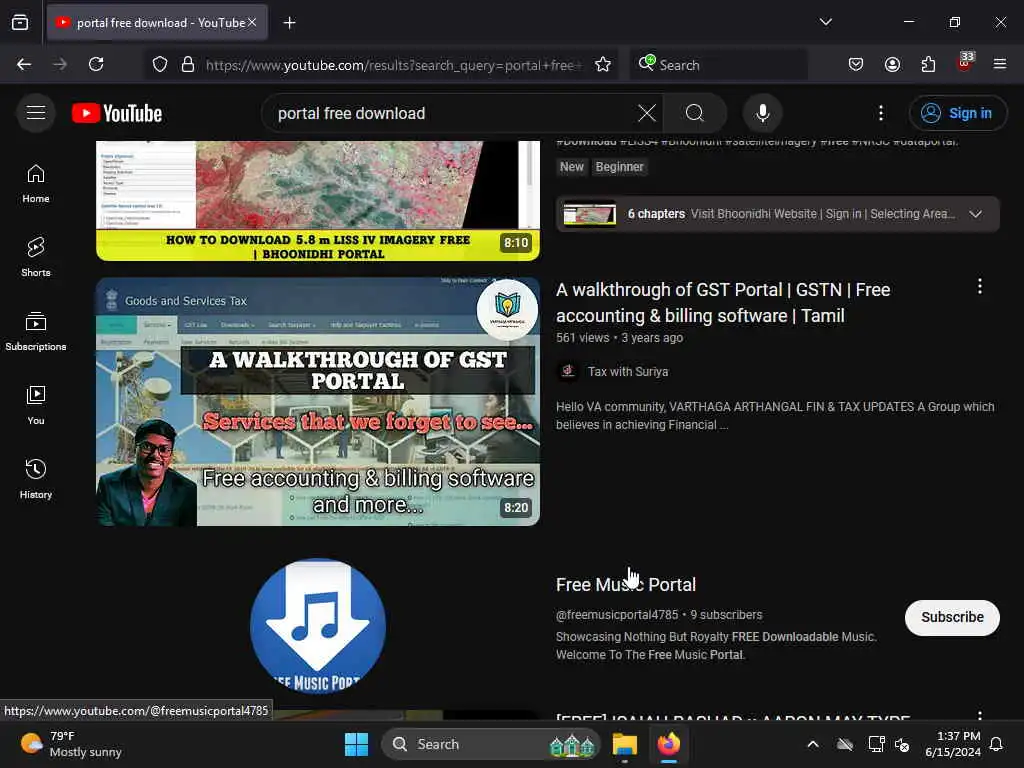1024x768 pixels.
Task: Open Pocket save icon in toolbar
Action: point(856,64)
